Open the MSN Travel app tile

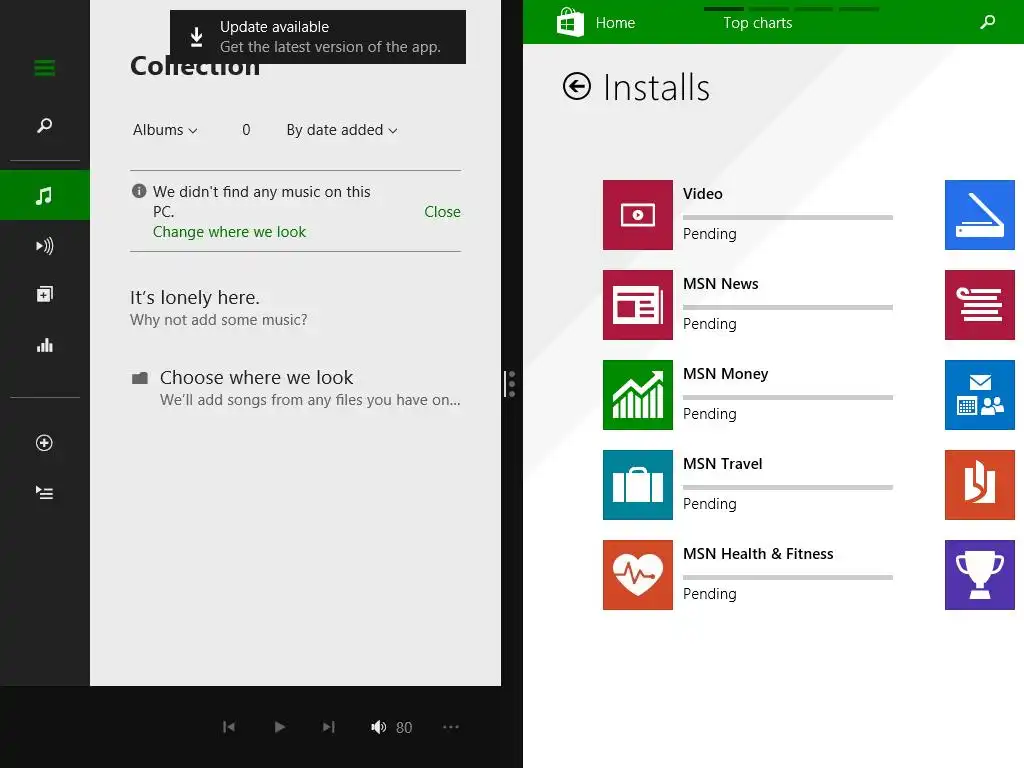(x=637, y=485)
